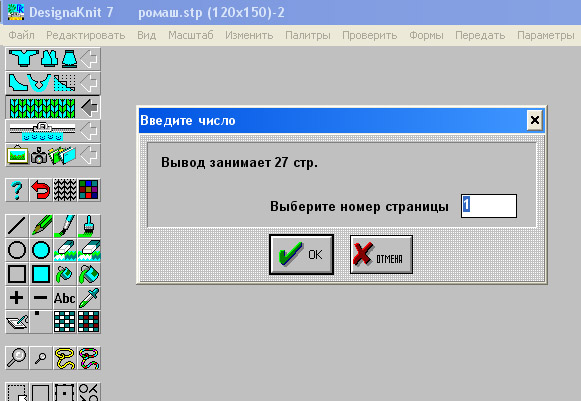Open the question mark help icon

coord(17,190)
